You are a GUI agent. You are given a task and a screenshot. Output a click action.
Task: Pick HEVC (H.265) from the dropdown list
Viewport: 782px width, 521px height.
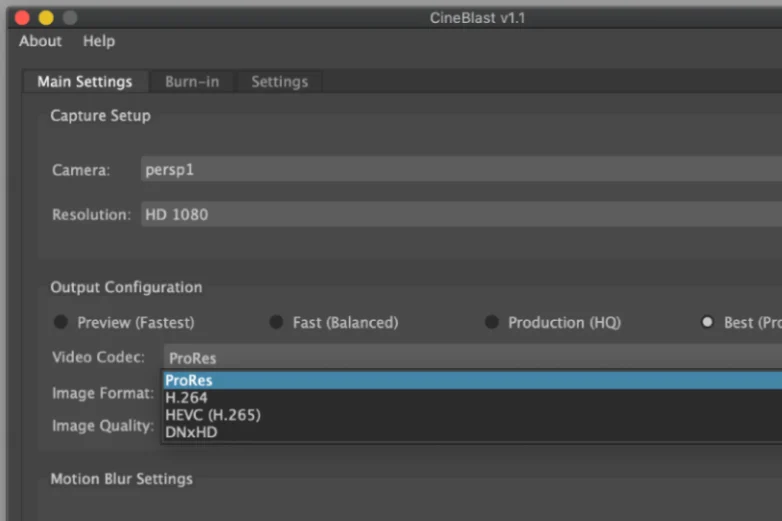212,415
